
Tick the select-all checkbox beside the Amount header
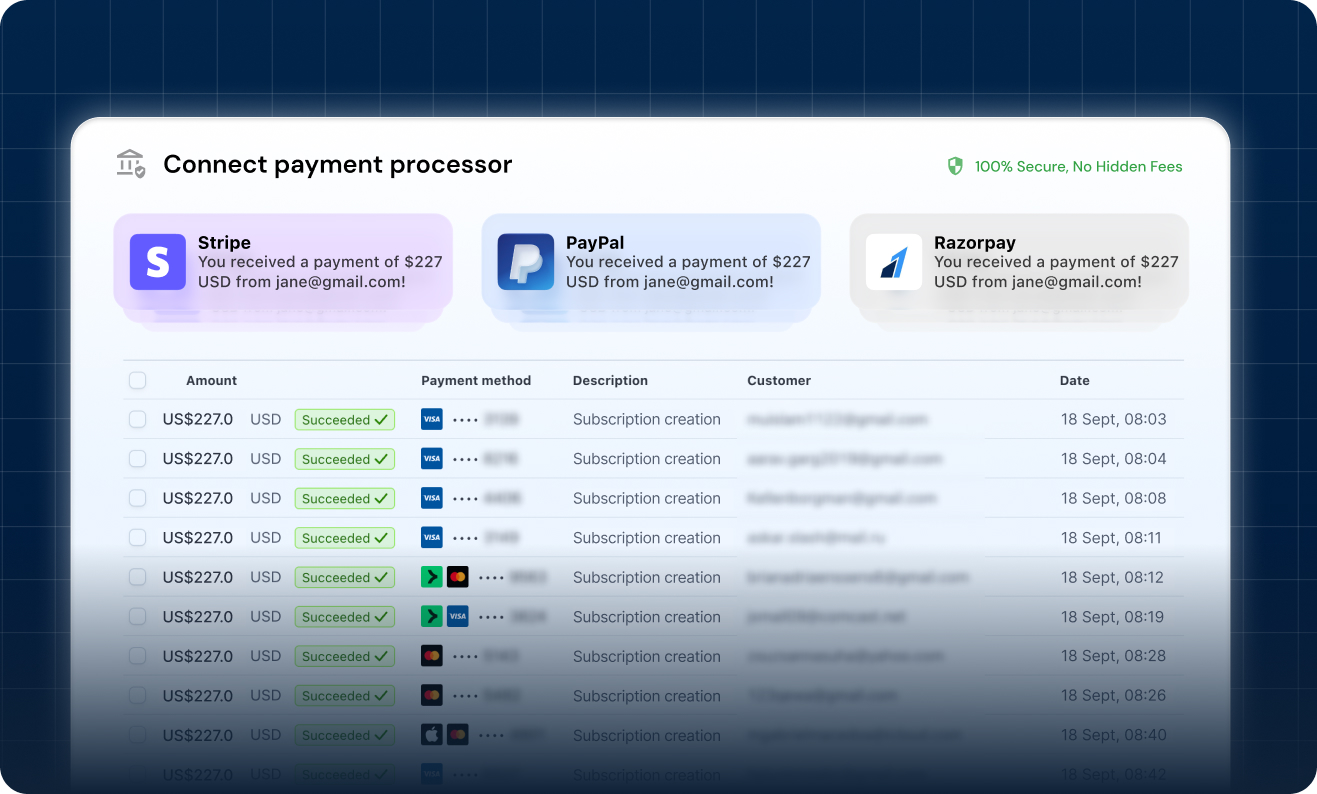tap(138, 380)
